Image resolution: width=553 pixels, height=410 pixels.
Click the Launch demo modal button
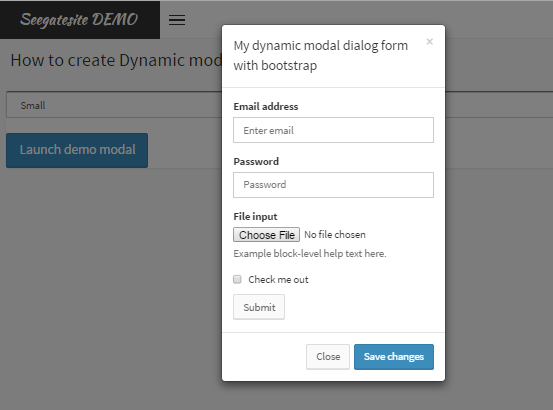point(77,150)
